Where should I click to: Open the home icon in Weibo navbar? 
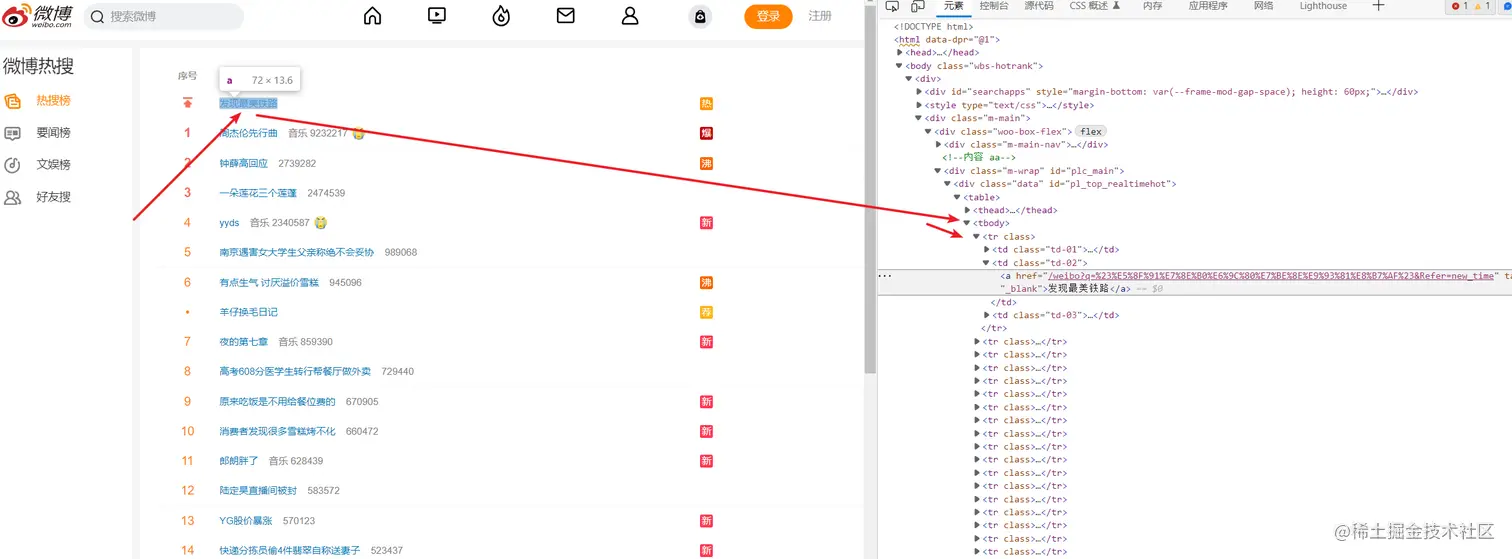[x=373, y=16]
